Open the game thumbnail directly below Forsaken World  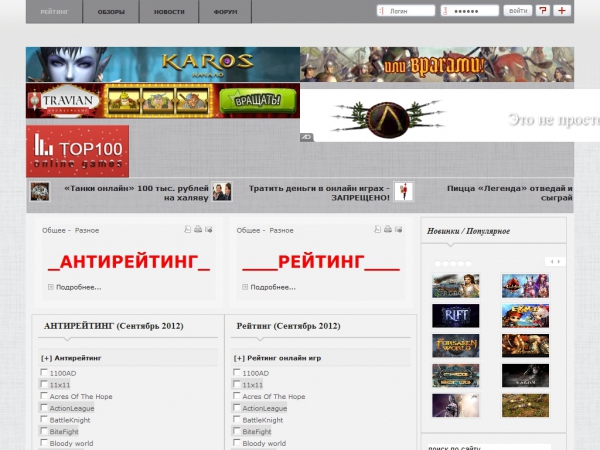(455, 375)
